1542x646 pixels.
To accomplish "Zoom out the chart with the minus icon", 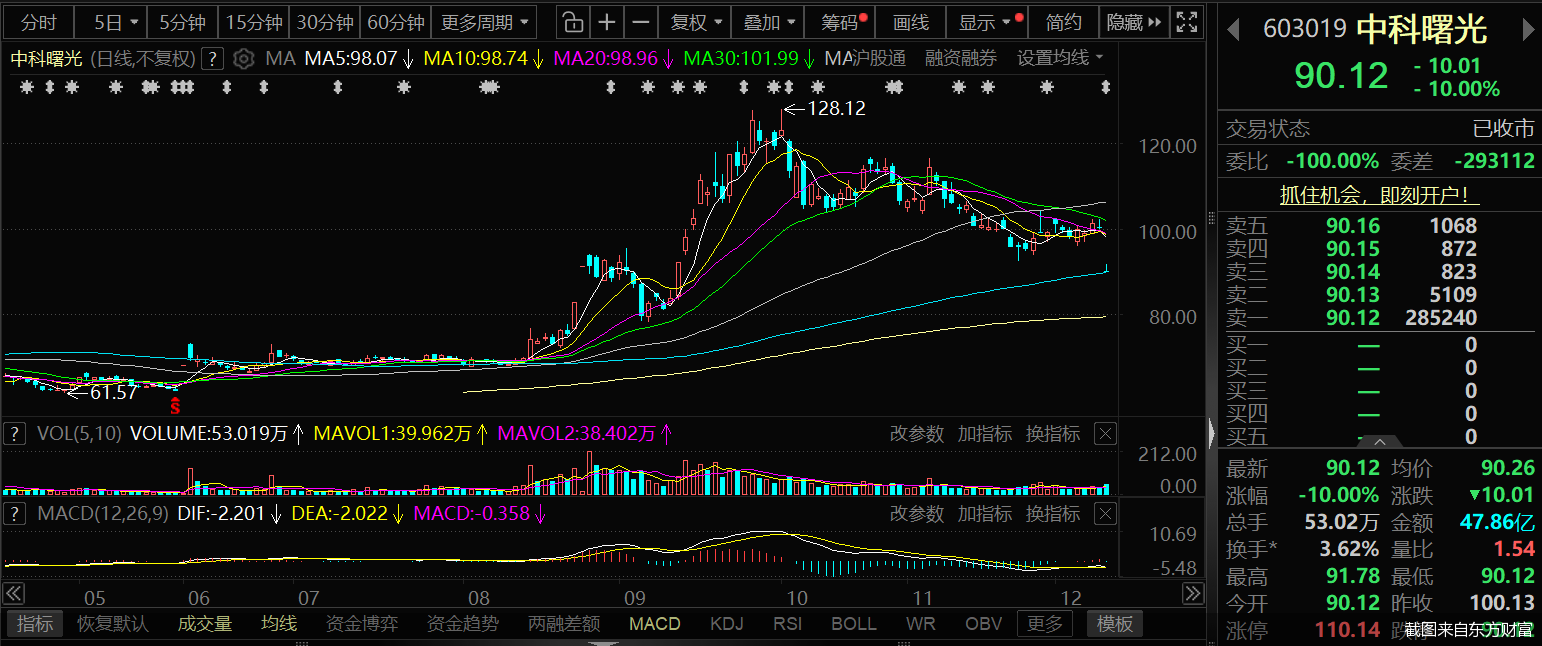I will click(642, 22).
